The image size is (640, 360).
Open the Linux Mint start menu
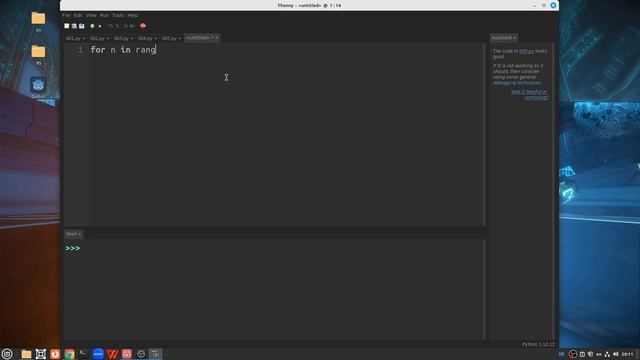(x=7, y=353)
